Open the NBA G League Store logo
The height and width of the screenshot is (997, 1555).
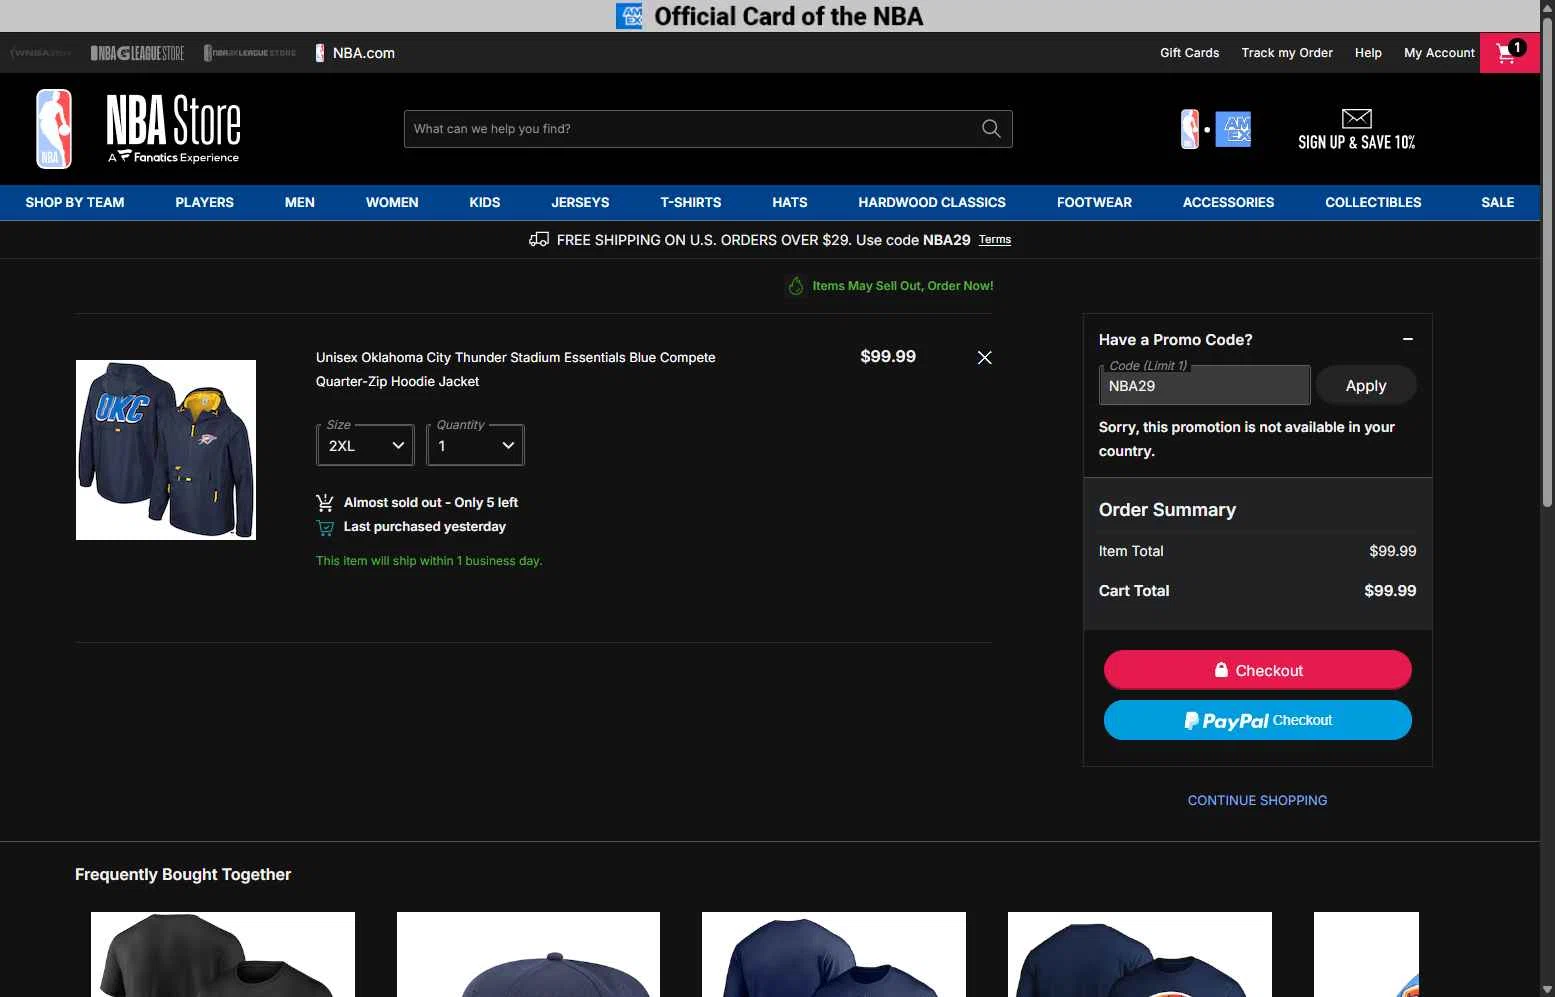click(137, 53)
